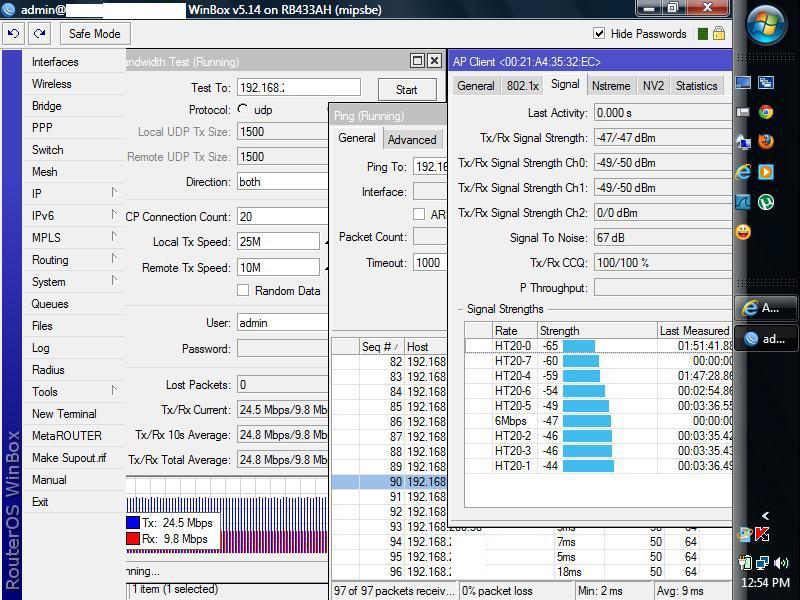Open the volume control in system tray
The height and width of the screenshot is (600, 800).
pyautogui.click(x=779, y=563)
